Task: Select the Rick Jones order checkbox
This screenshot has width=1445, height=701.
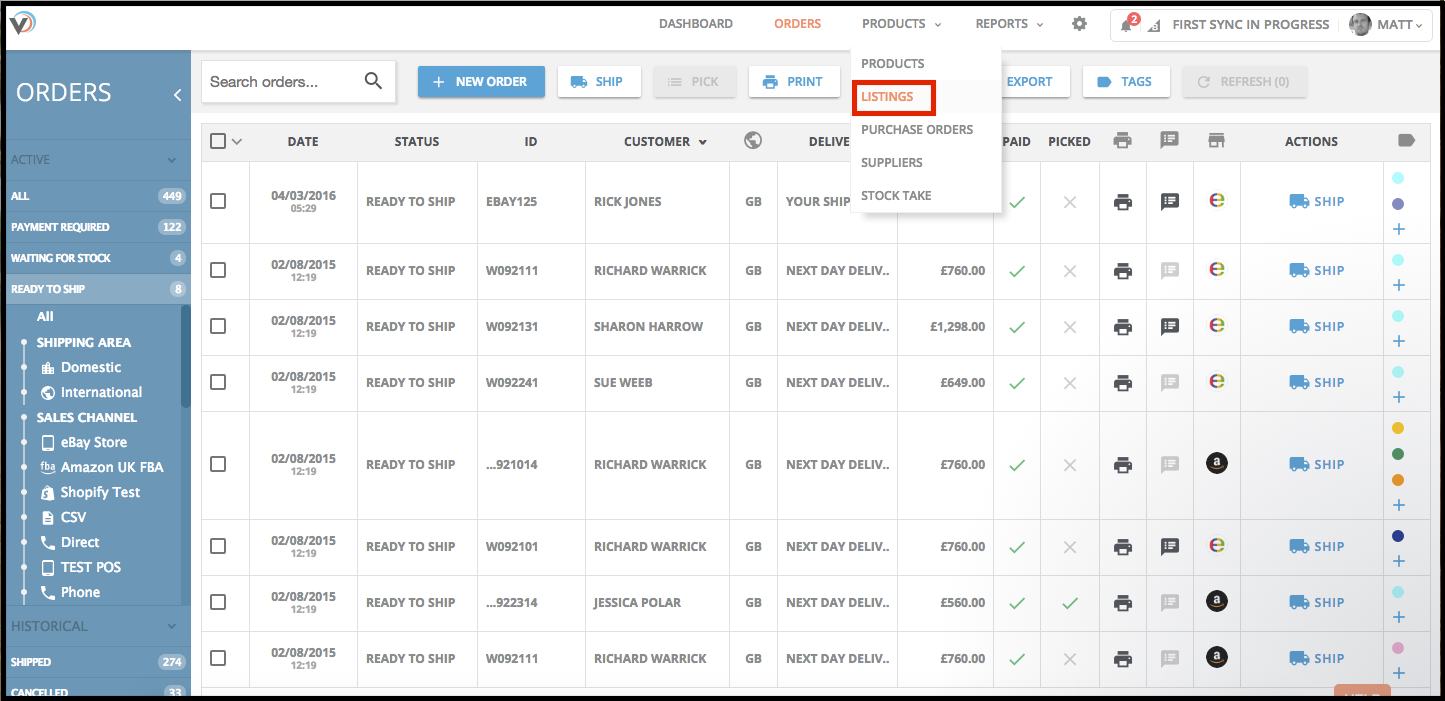Action: 218,201
